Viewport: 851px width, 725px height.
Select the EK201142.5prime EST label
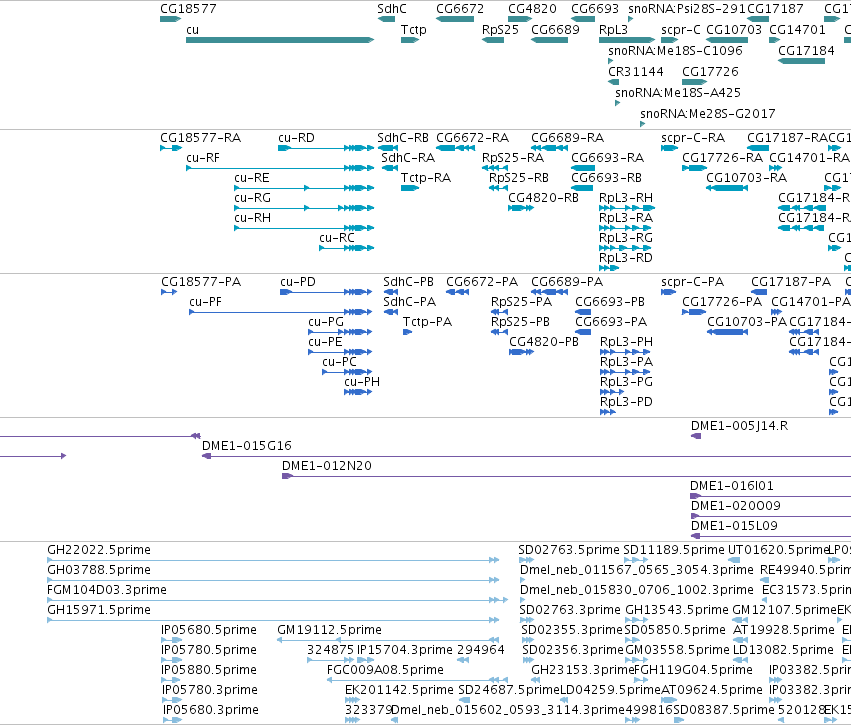[x=399, y=690]
